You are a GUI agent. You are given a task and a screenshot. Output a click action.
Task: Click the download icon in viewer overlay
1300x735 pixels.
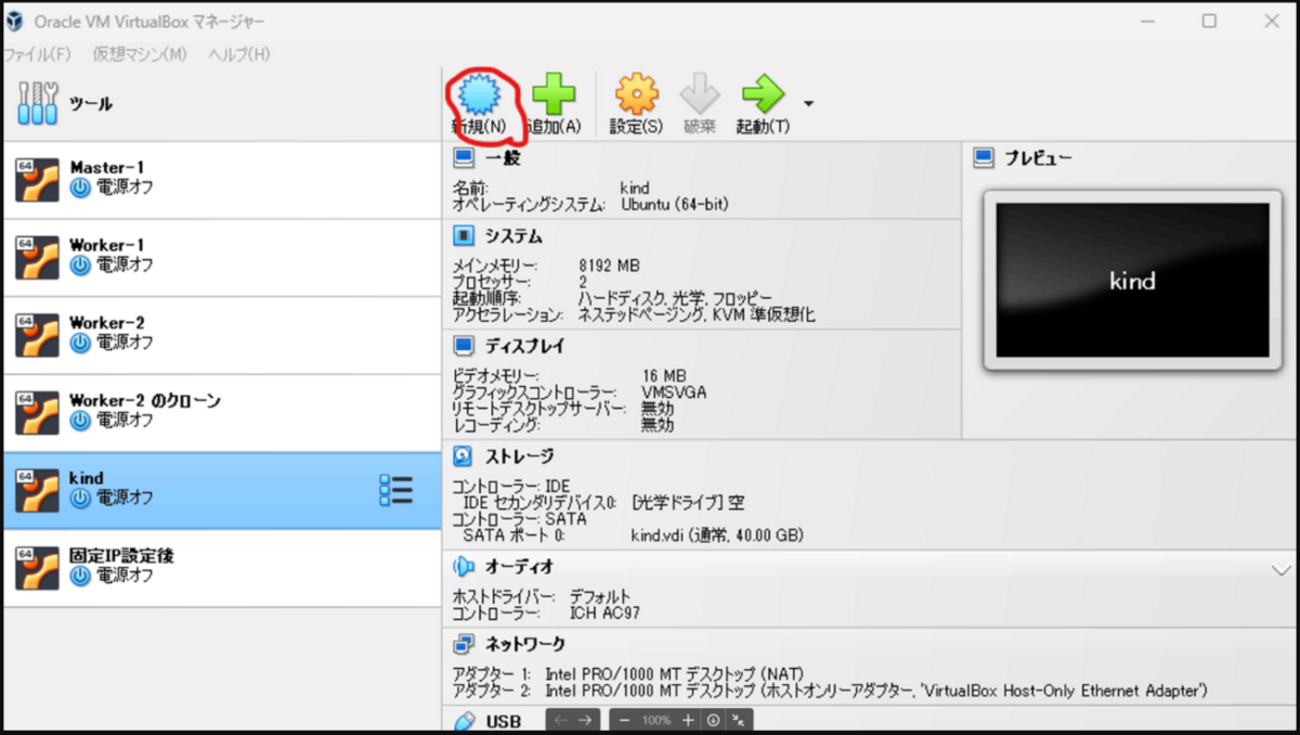coord(713,720)
